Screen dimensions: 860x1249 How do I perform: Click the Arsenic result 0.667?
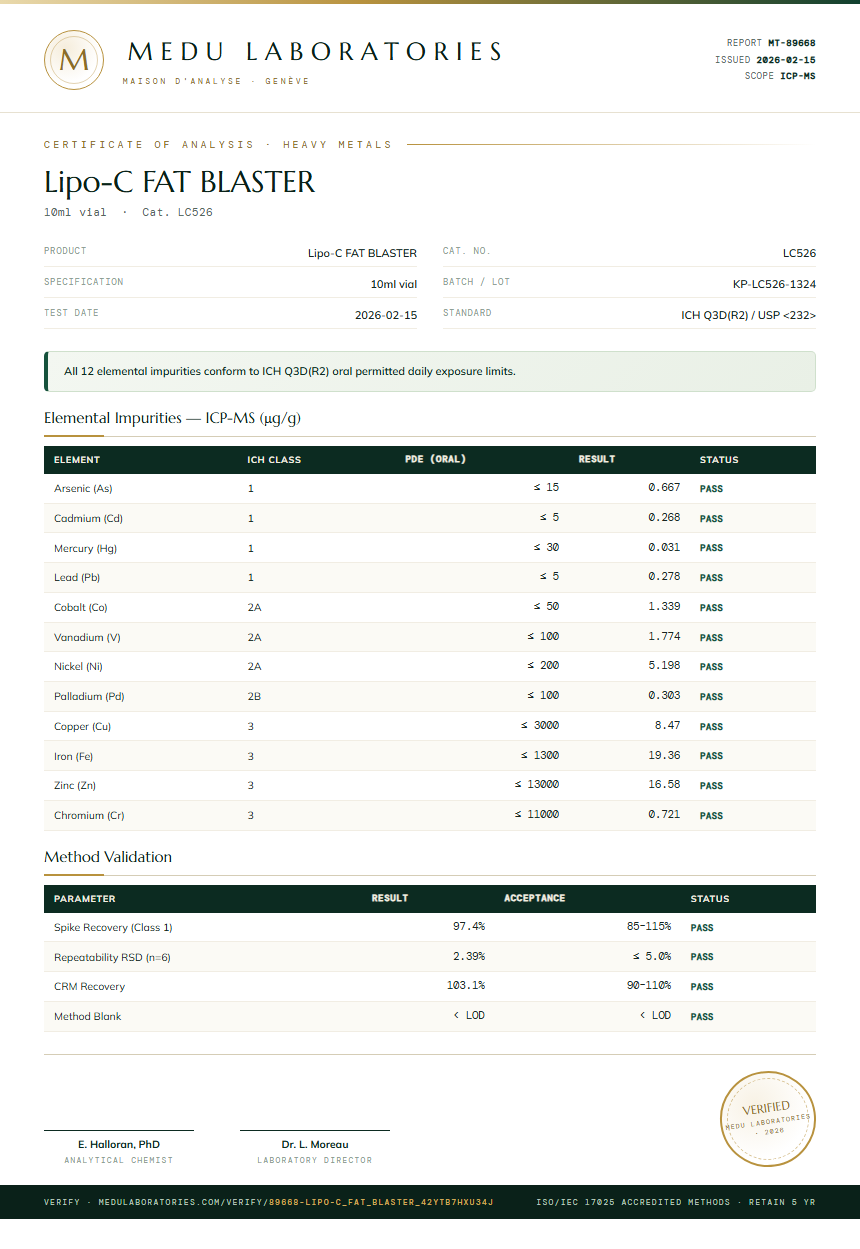click(x=664, y=488)
